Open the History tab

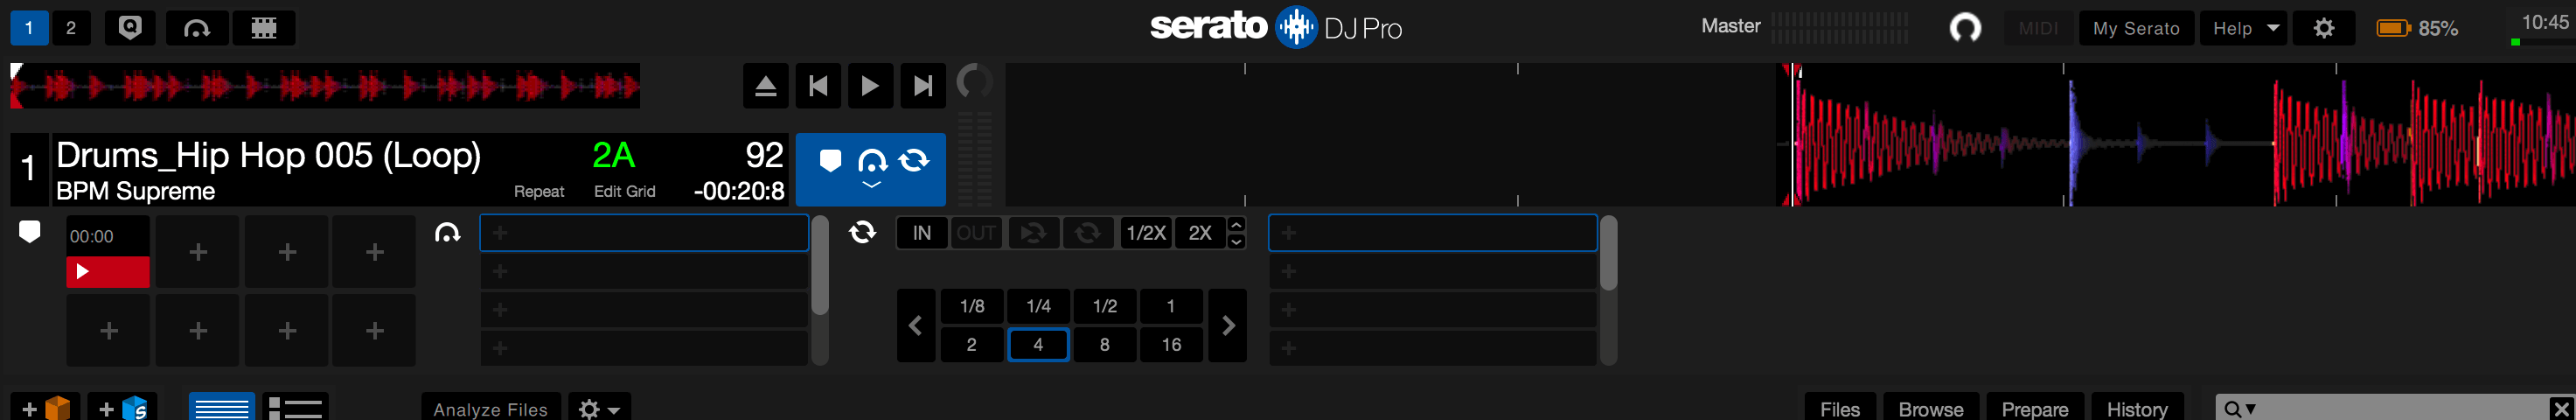click(x=2137, y=408)
